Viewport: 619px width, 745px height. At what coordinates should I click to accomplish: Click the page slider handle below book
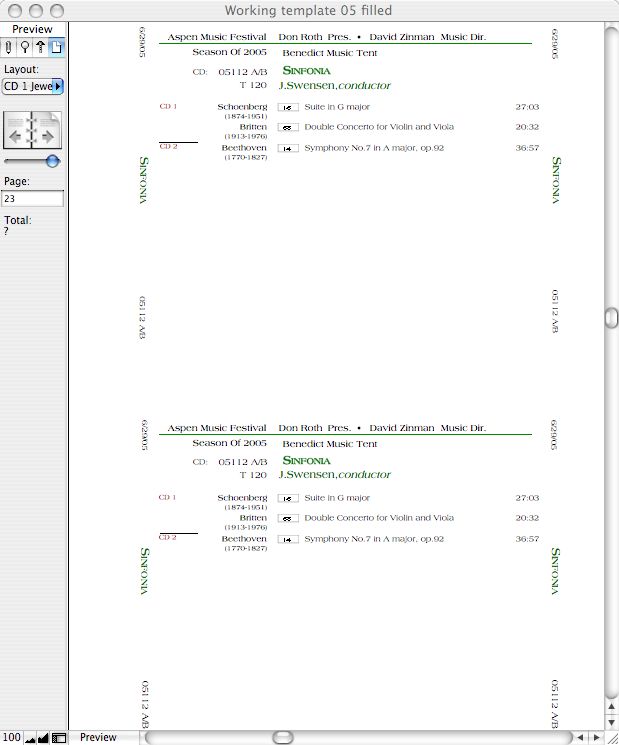(x=52, y=162)
